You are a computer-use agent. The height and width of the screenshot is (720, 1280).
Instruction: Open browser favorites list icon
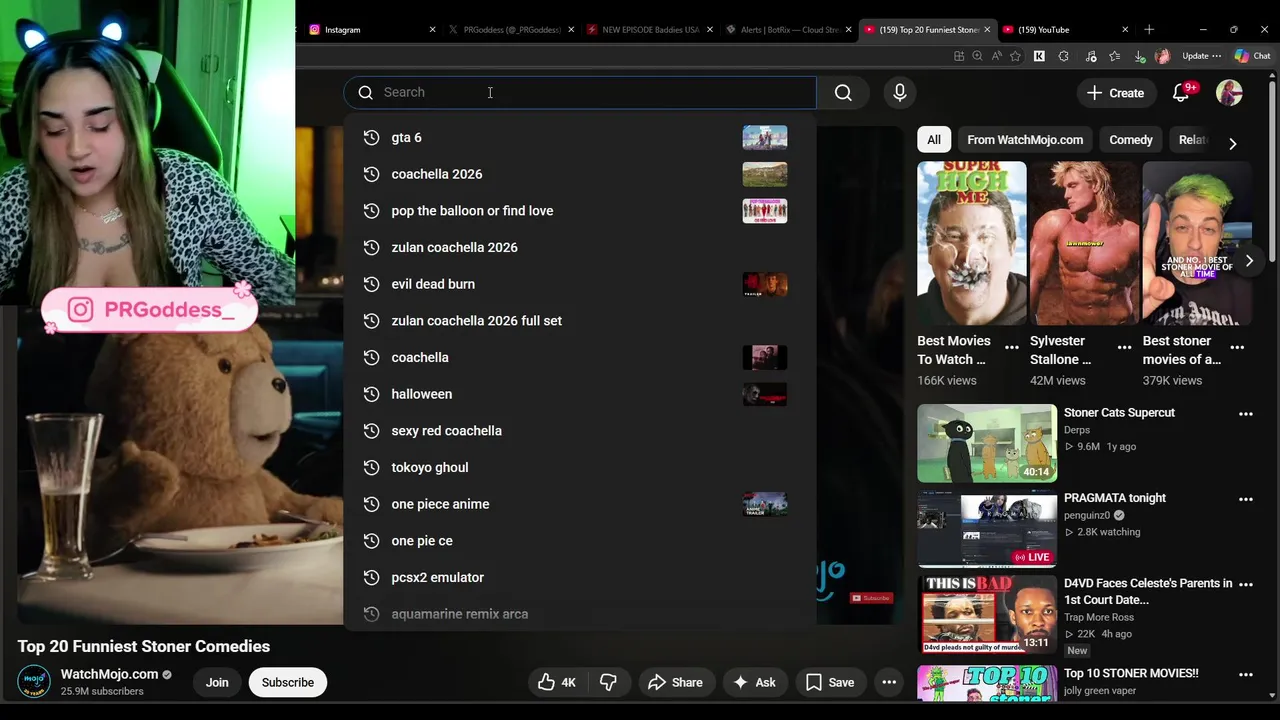tap(1114, 56)
